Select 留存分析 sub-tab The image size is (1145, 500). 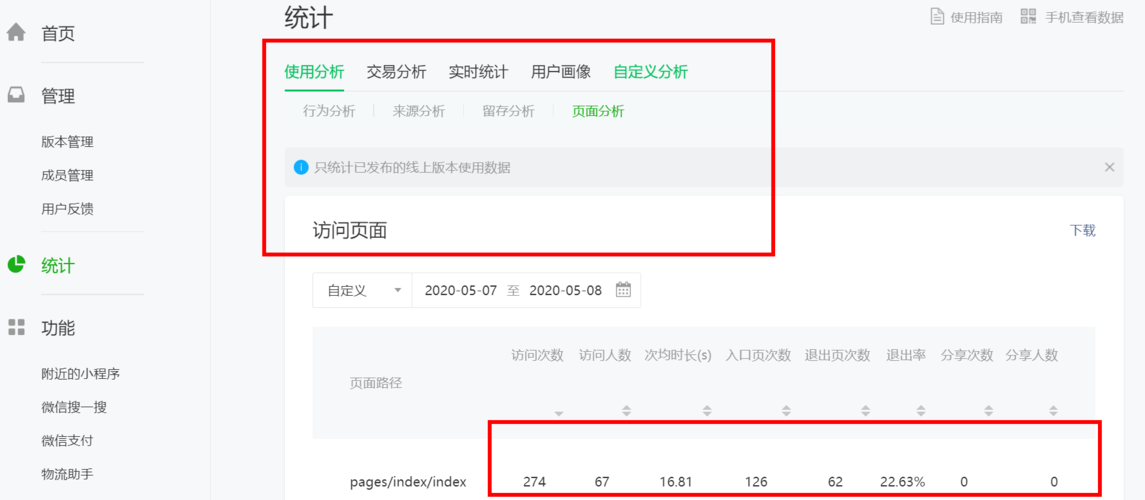point(508,111)
